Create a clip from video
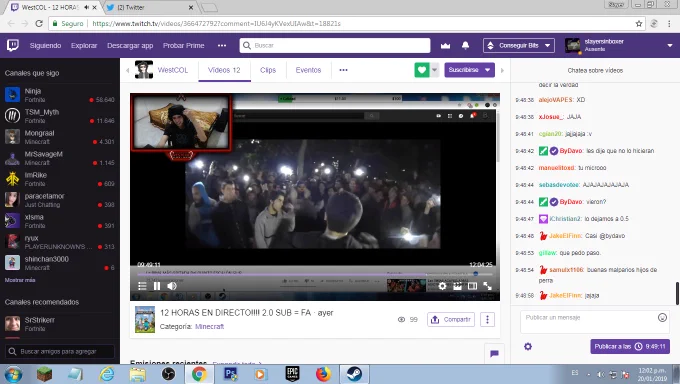Image resolution: width=680 pixels, height=384 pixels. pyautogui.click(x=457, y=286)
